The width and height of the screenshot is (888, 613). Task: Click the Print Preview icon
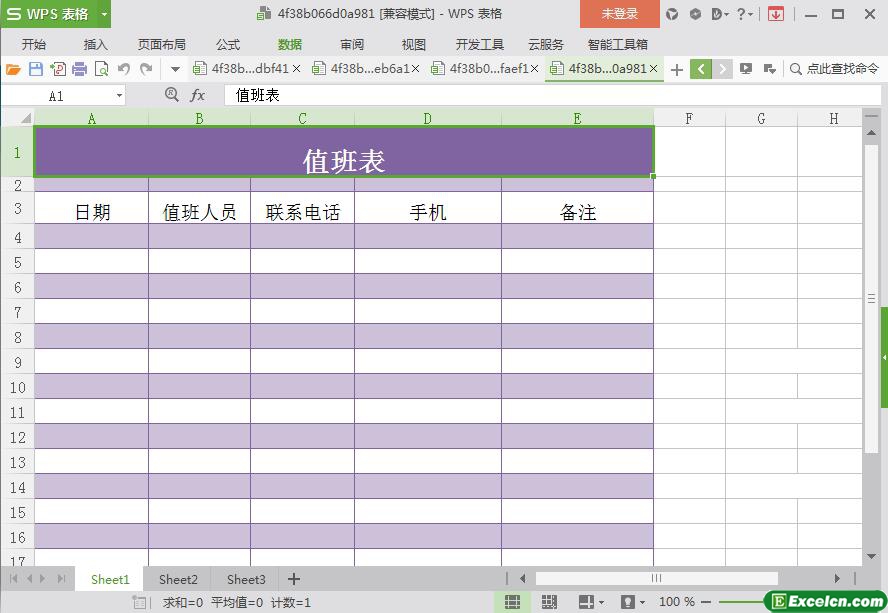101,69
